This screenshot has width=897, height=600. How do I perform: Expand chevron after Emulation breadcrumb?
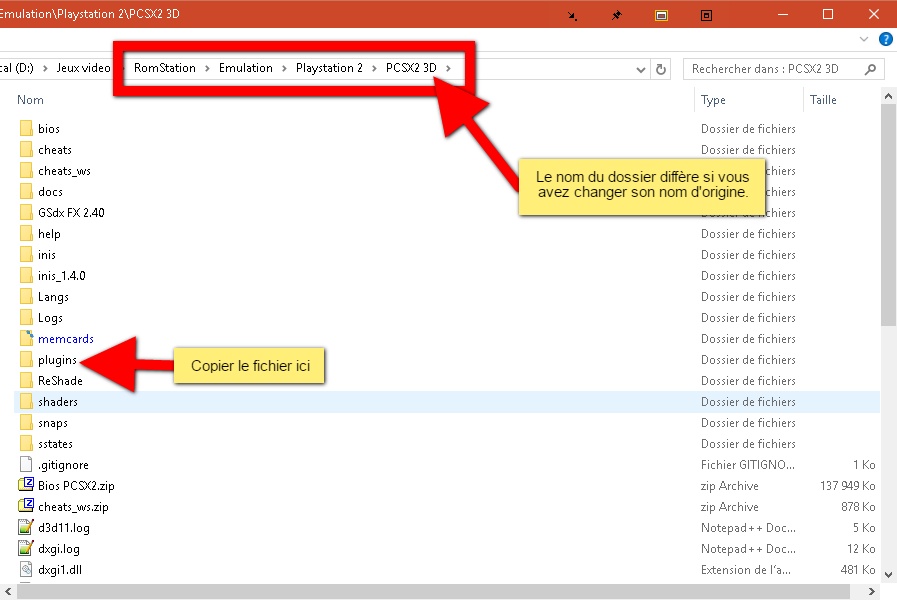tap(284, 68)
